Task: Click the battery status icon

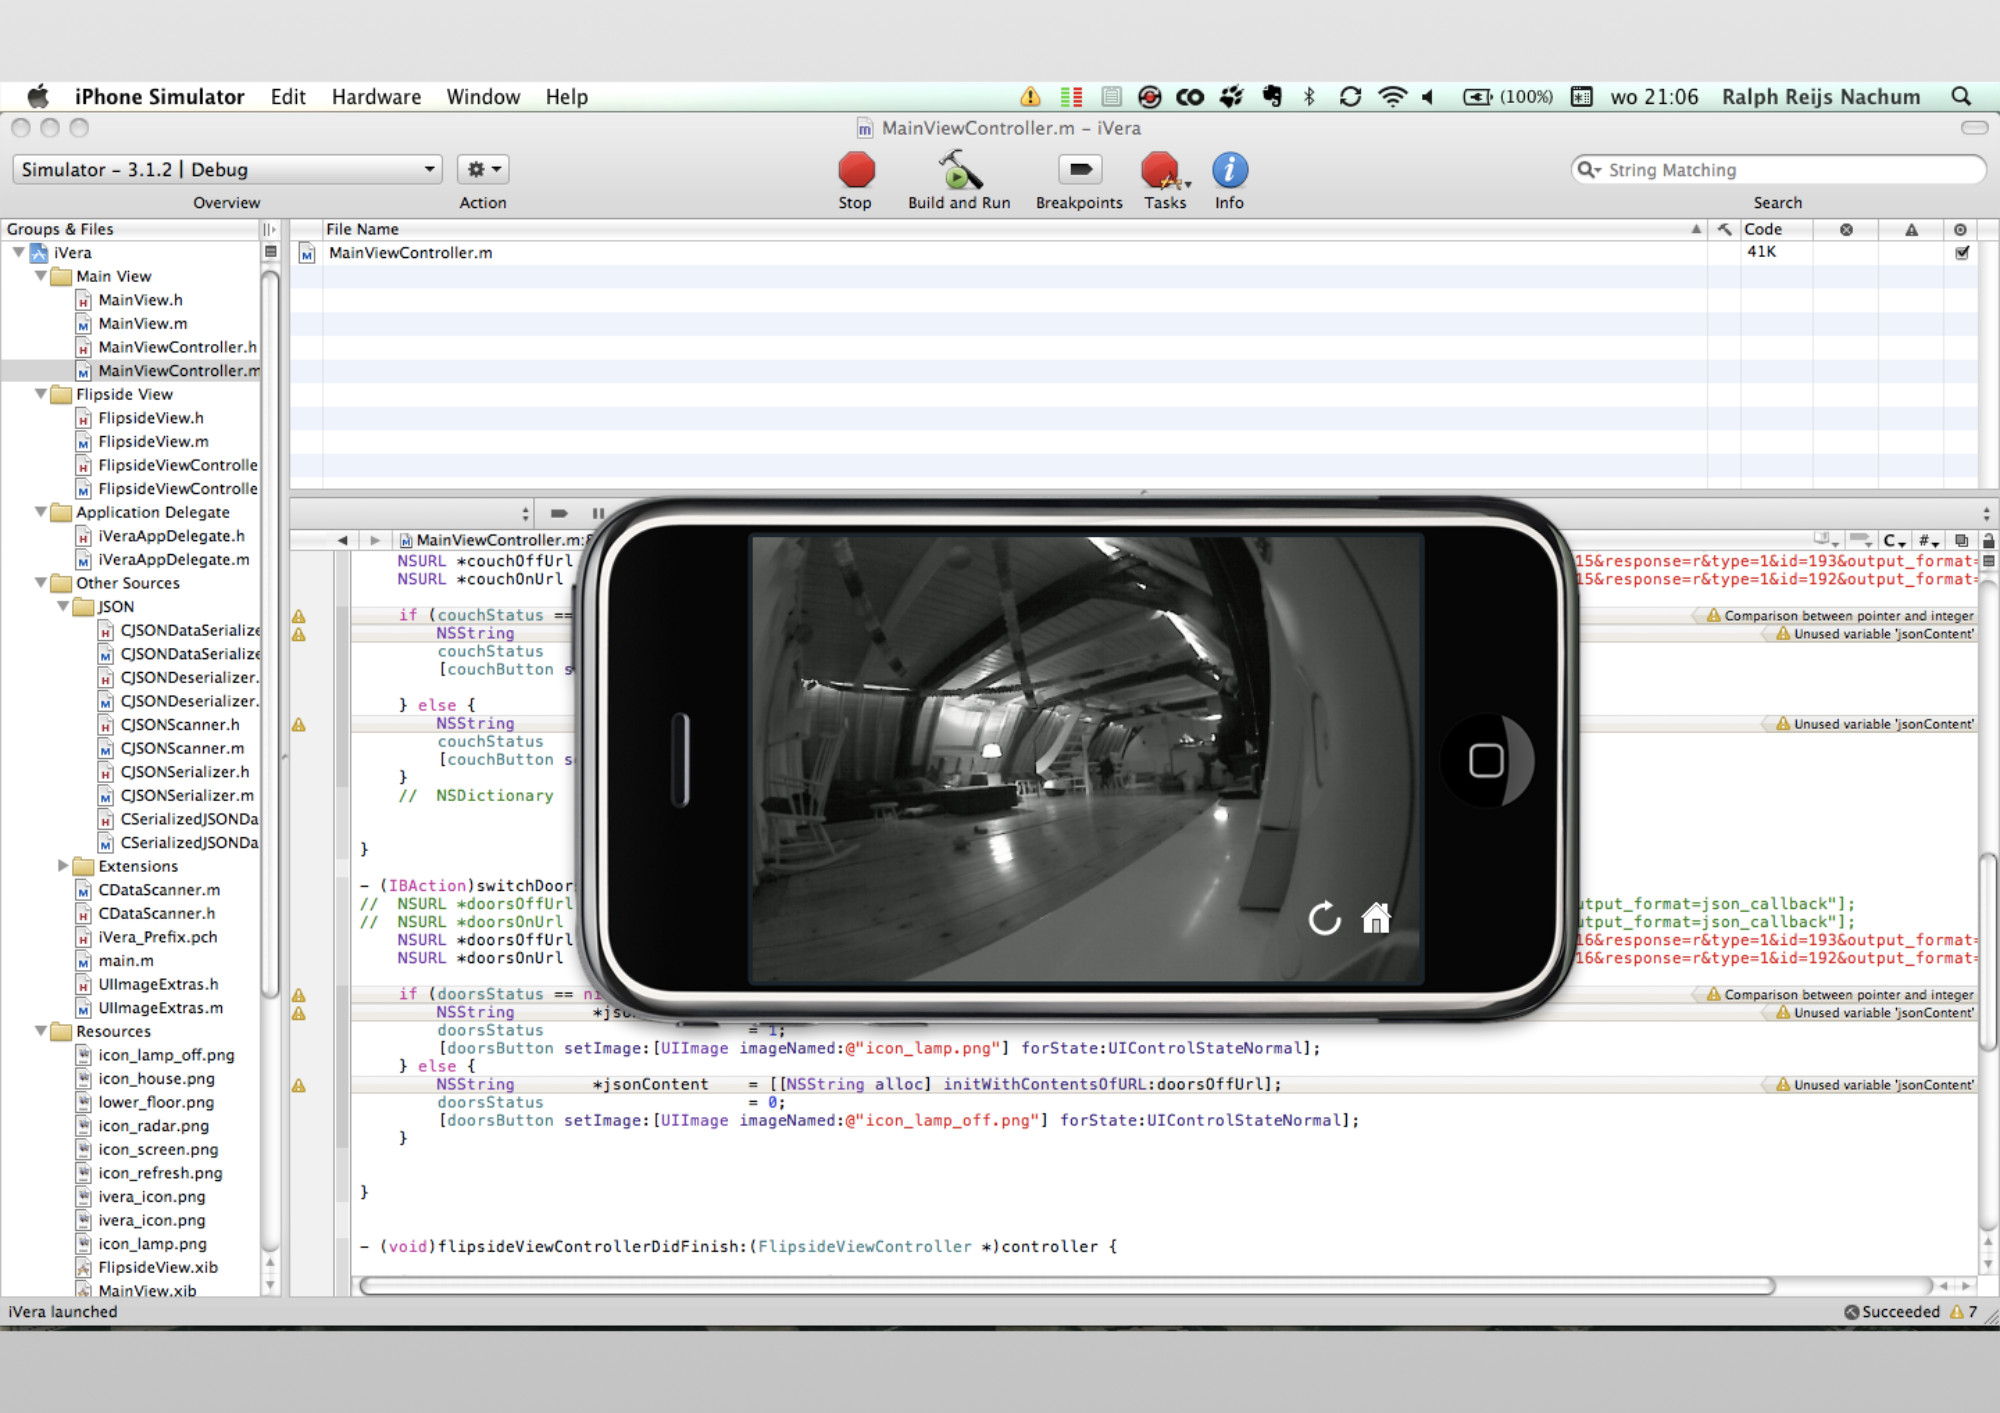Action: coord(1507,97)
